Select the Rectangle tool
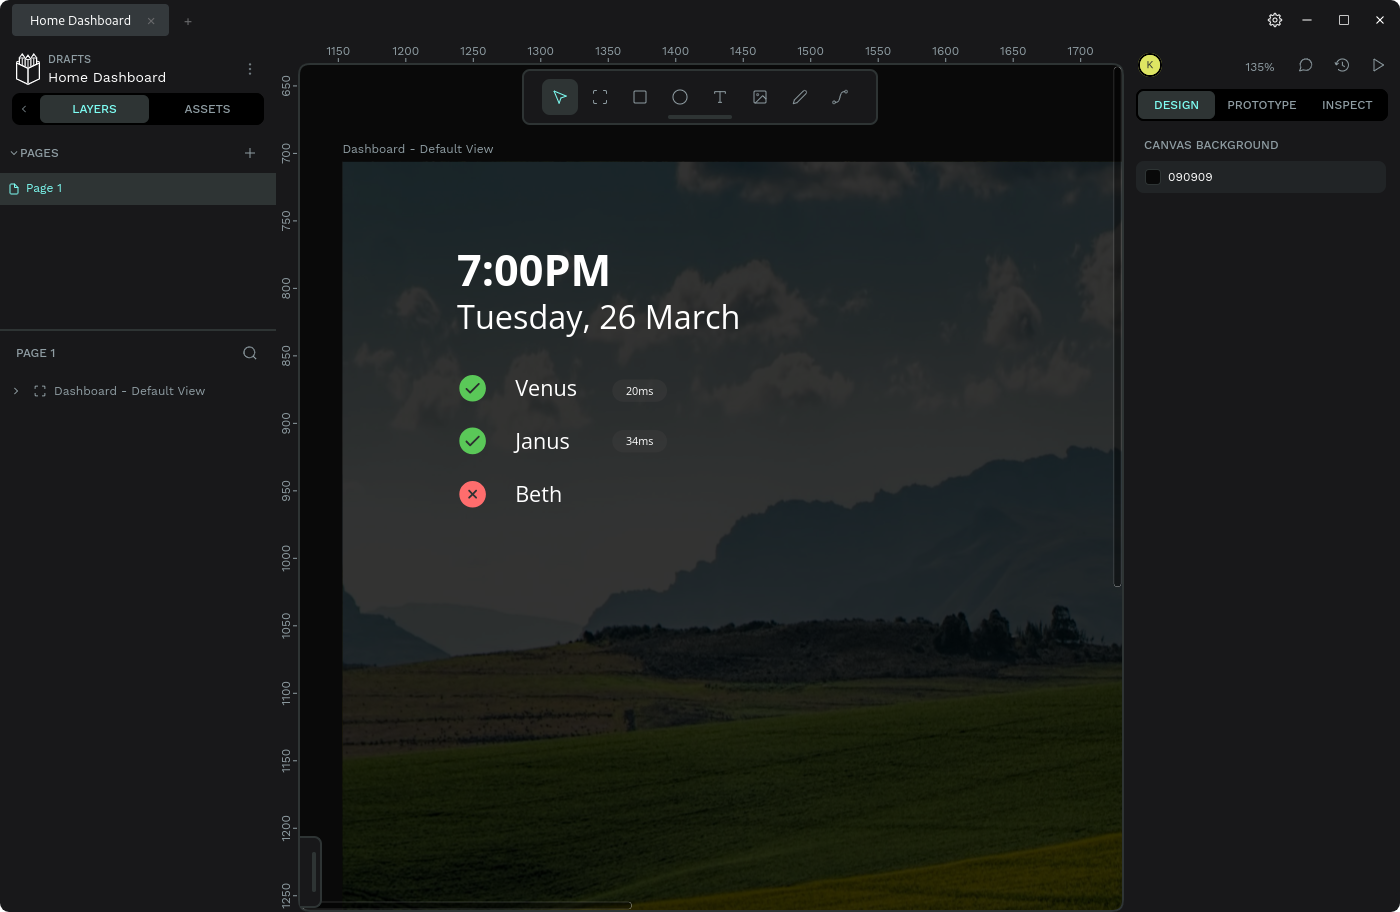 pyautogui.click(x=640, y=97)
